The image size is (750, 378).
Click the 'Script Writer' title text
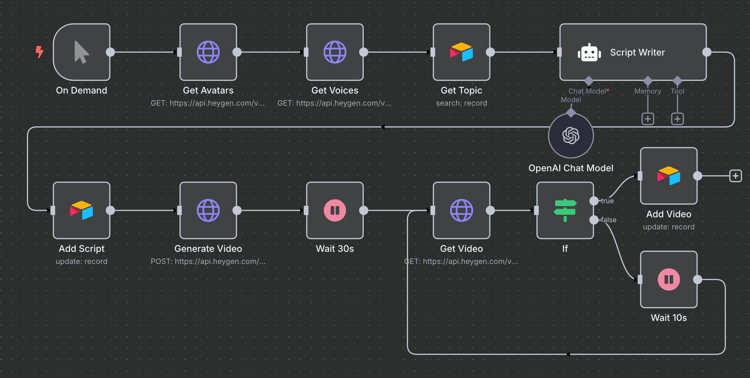pos(637,53)
